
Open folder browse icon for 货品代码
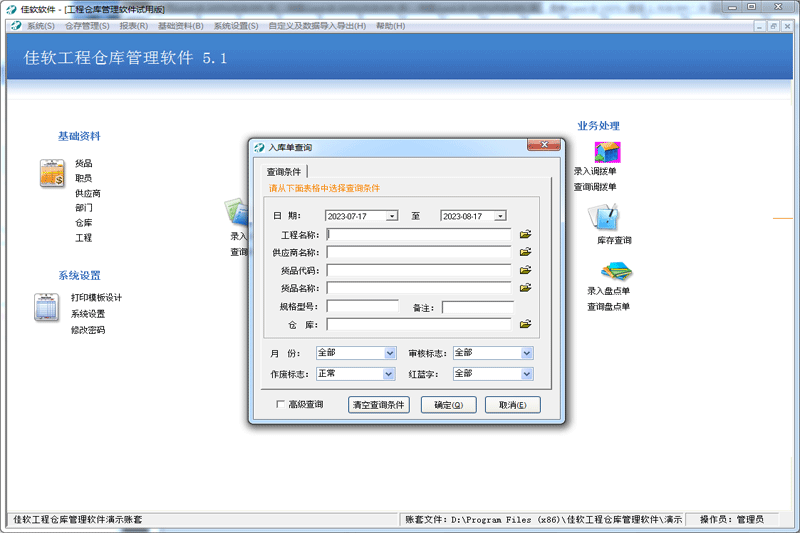[x=526, y=270]
